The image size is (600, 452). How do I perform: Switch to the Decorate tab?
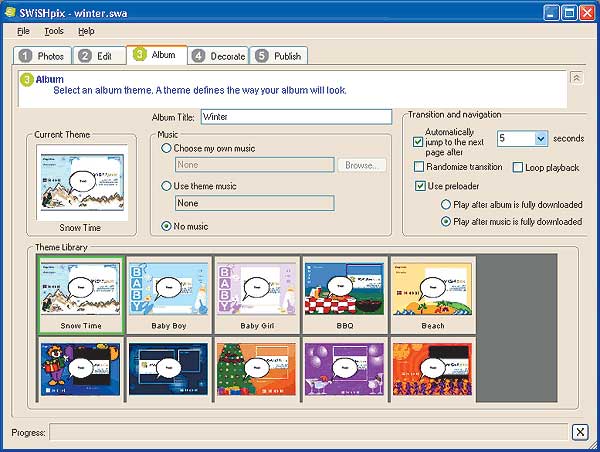pos(219,56)
